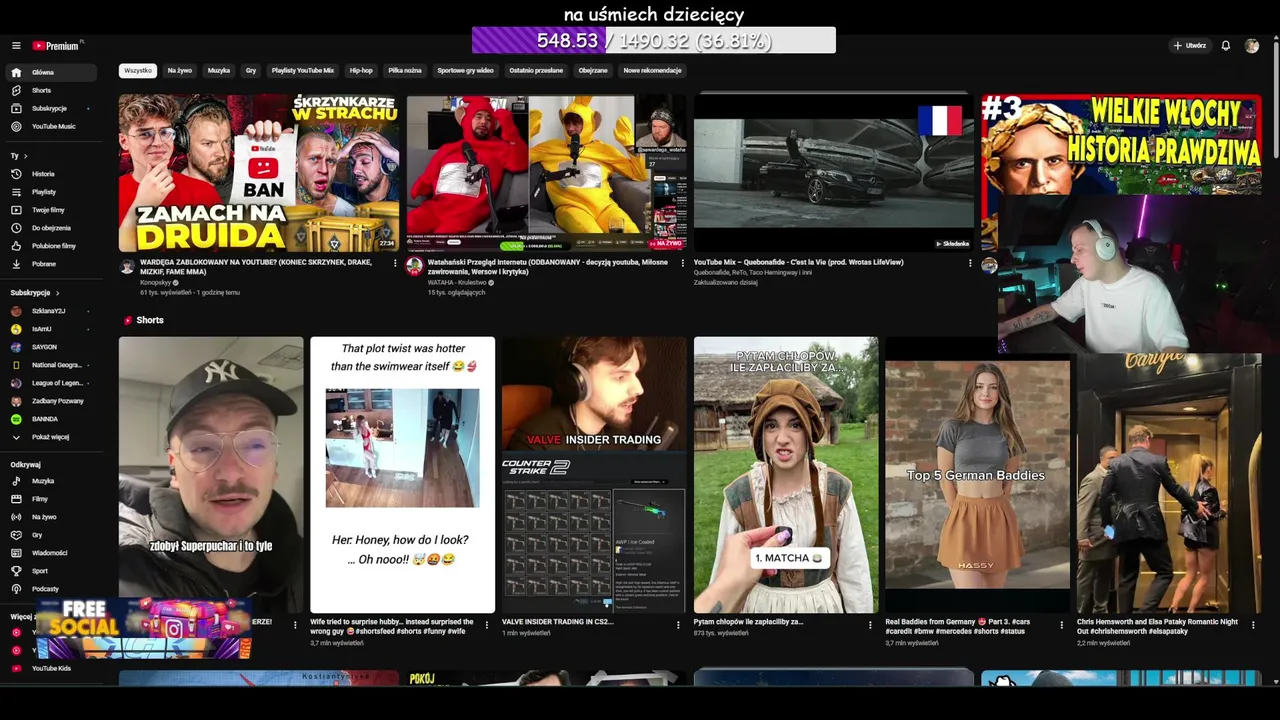Open YouTube Kids in the sidebar
1280x720 pixels.
(x=49, y=668)
